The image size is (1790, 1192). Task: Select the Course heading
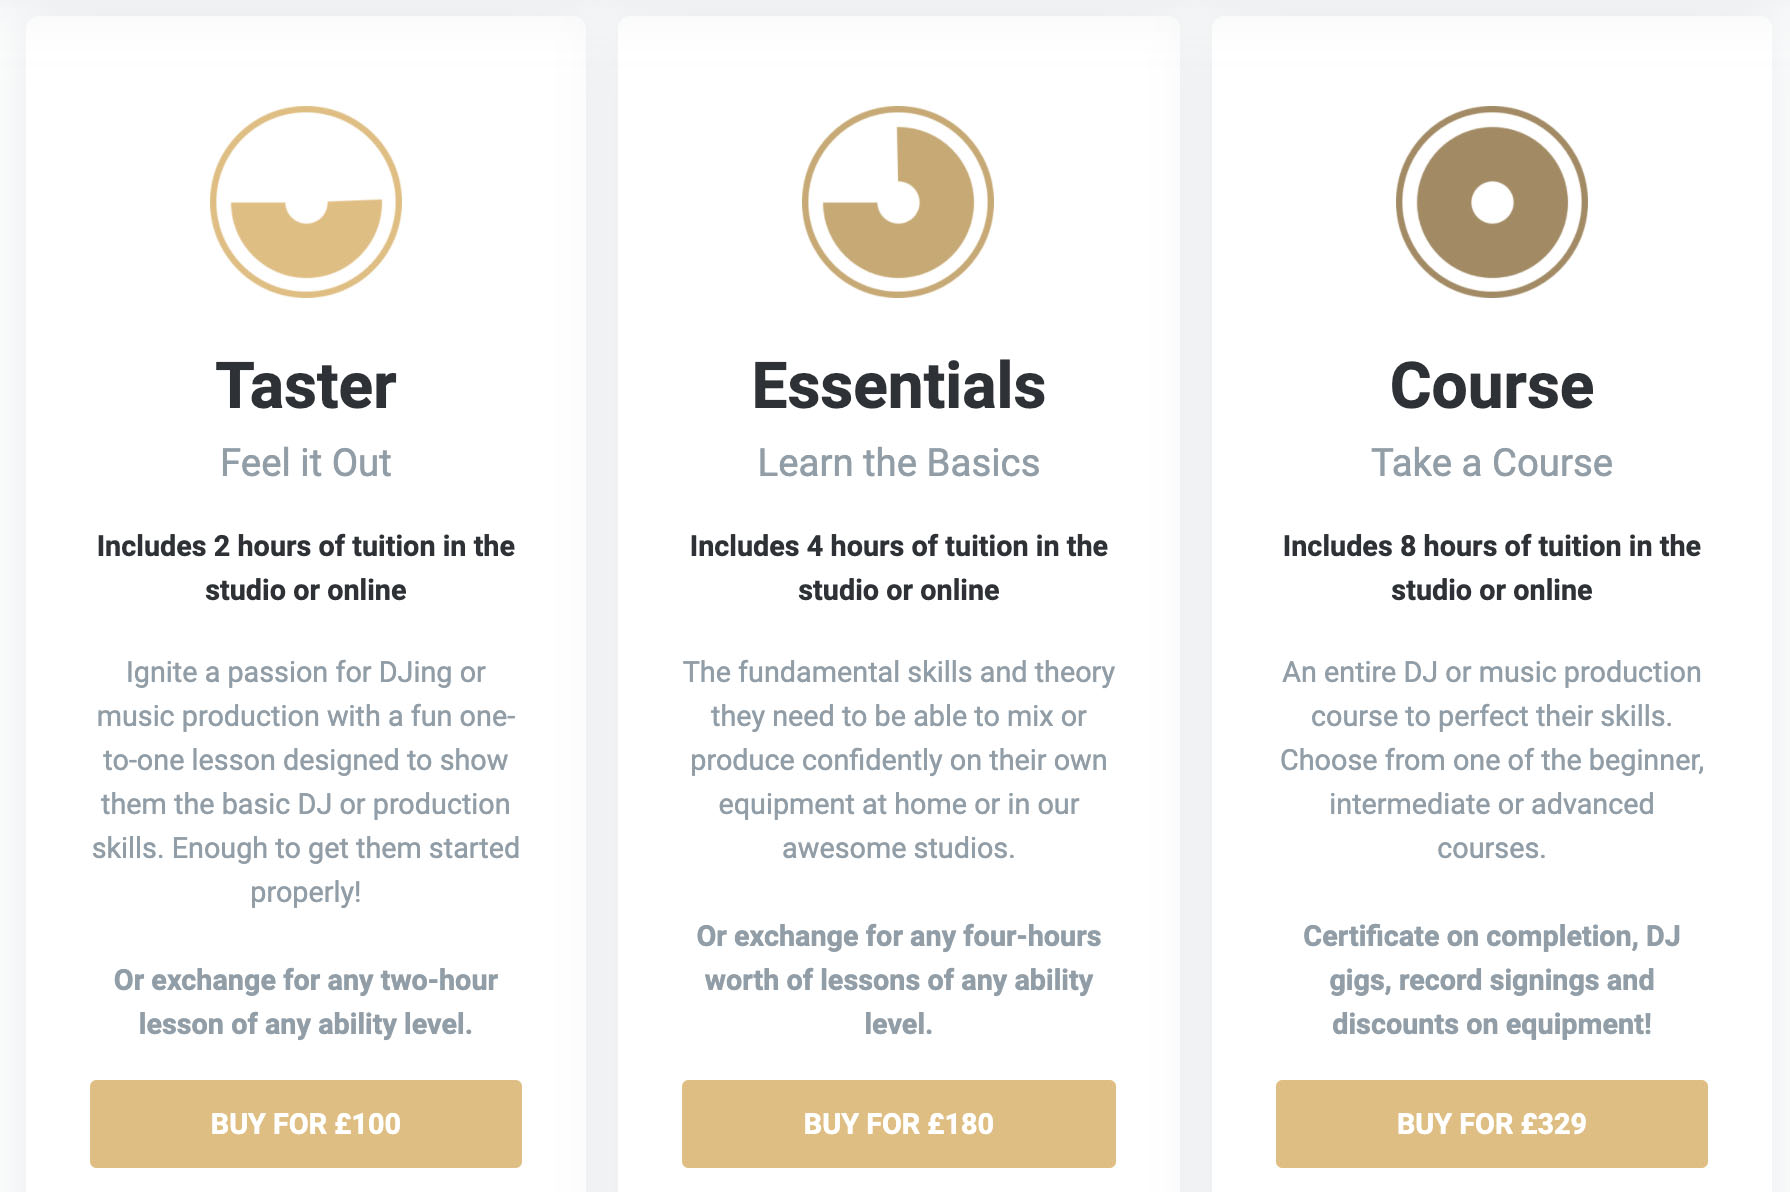(1492, 386)
